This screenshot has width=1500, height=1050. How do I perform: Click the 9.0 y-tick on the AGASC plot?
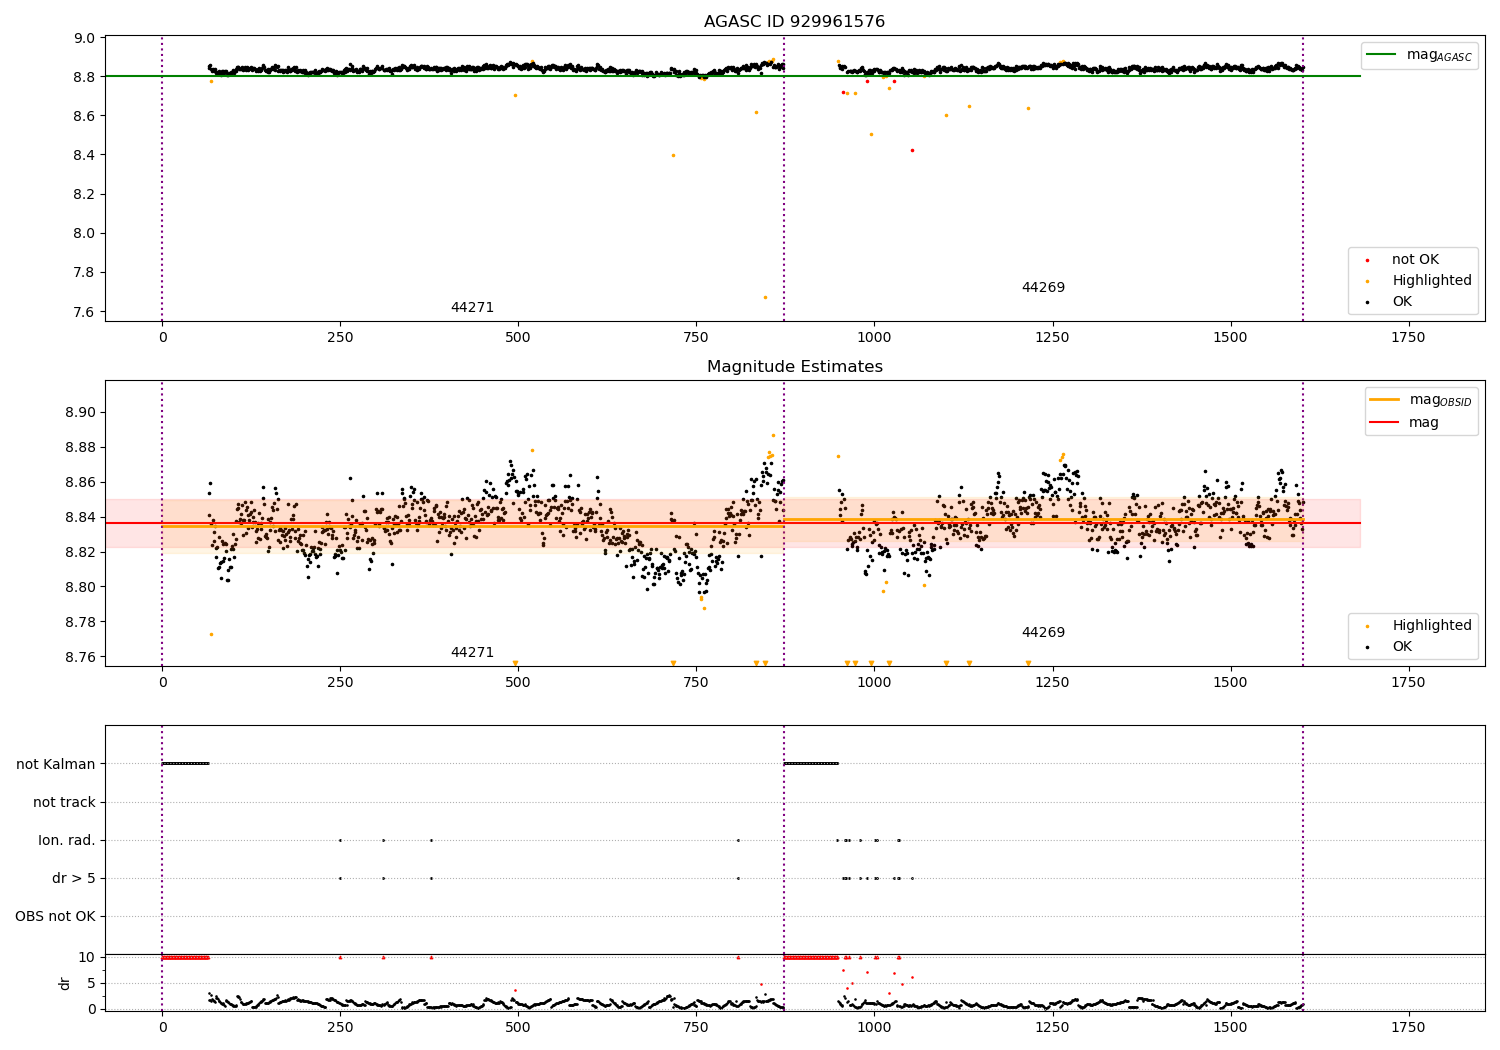[x=84, y=38]
